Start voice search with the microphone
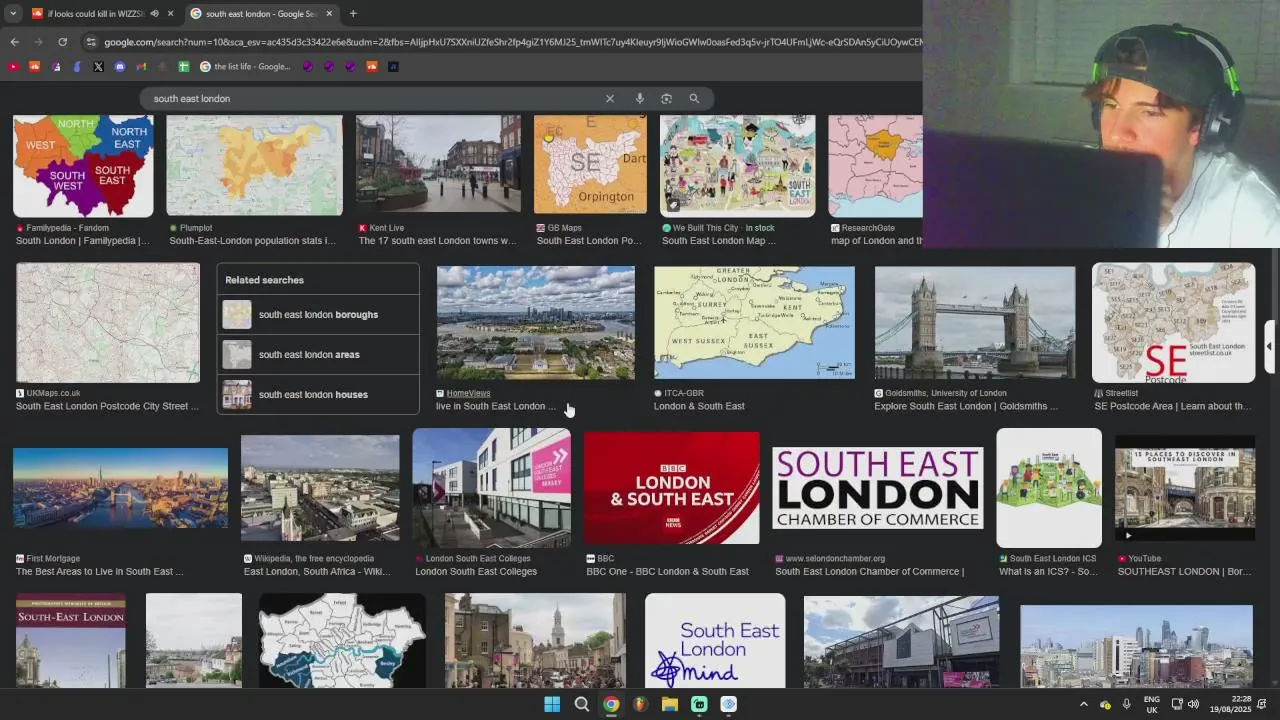Image resolution: width=1280 pixels, height=720 pixels. click(x=640, y=99)
